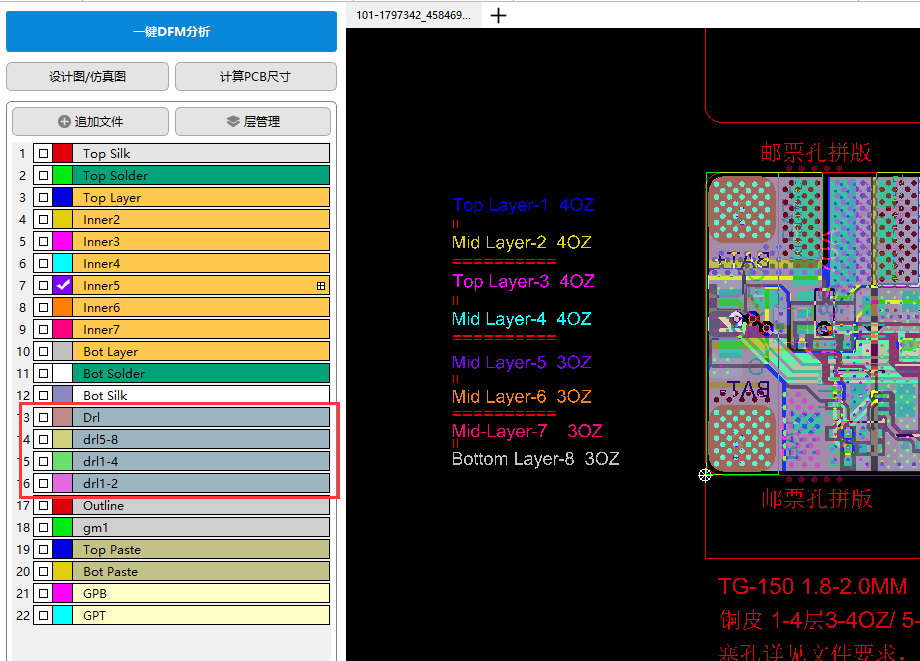
Task: Open a new tab with the plus icon
Action: click(499, 15)
